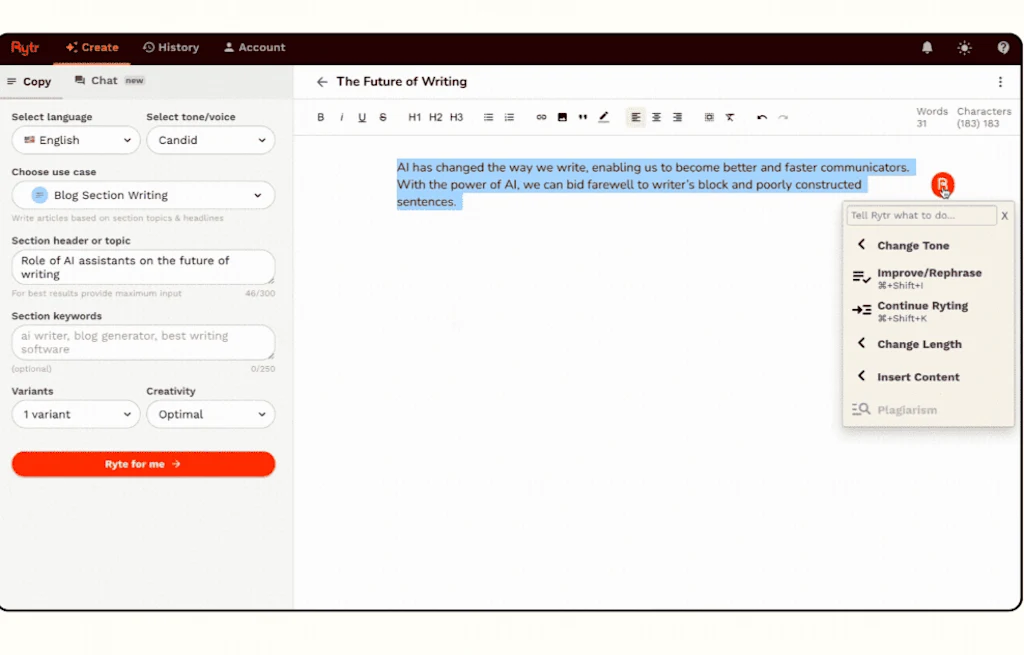Apply H3 heading style

point(456,117)
